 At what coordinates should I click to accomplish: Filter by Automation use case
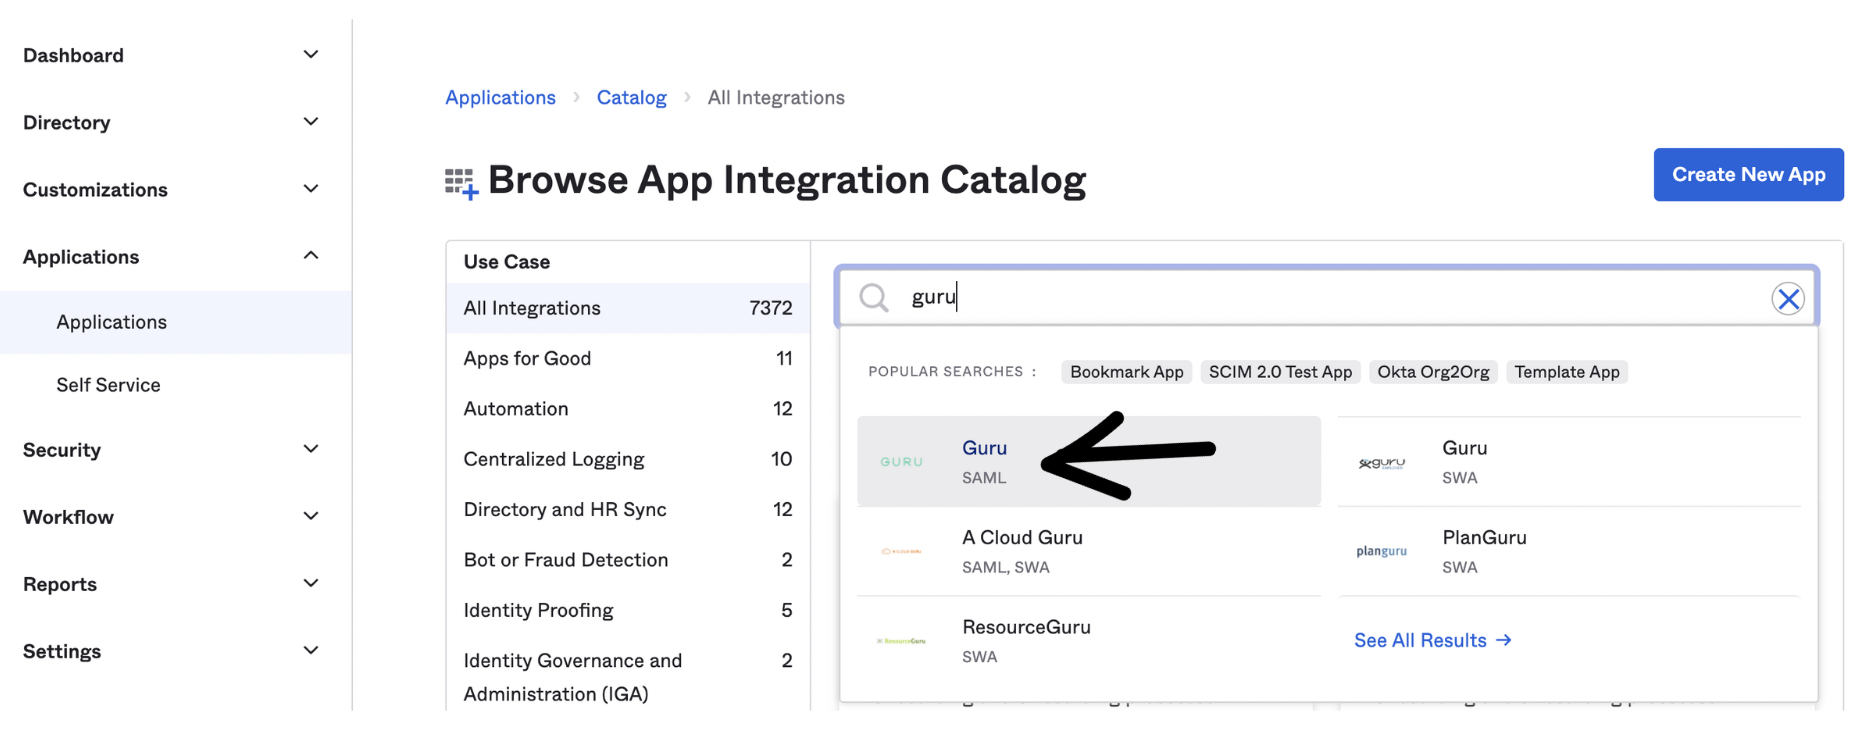tap(628, 408)
